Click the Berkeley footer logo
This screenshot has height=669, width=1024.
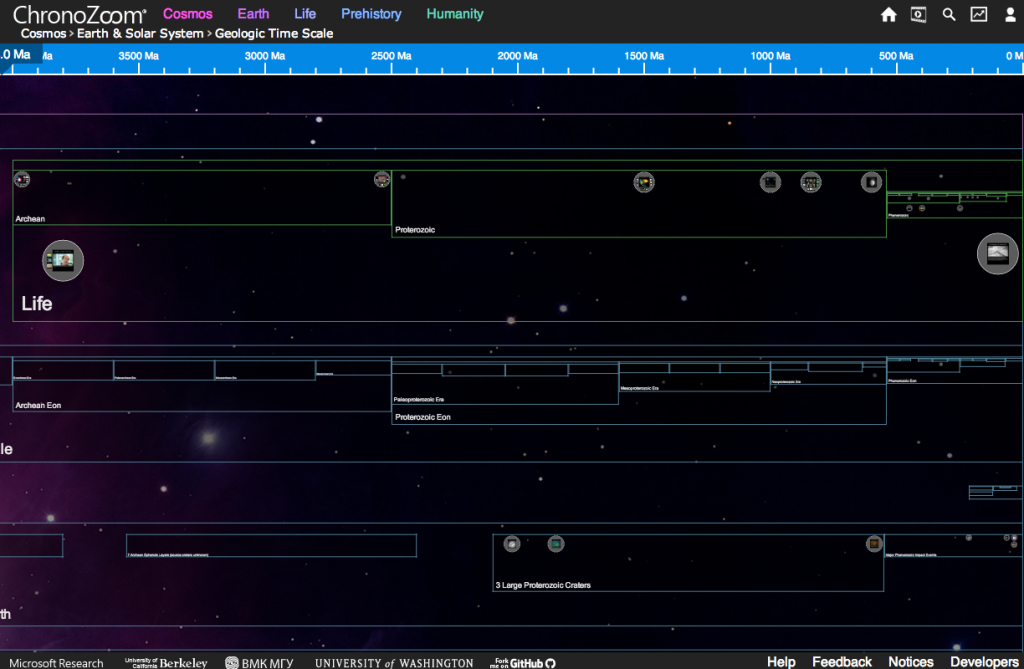pyautogui.click(x=166, y=663)
